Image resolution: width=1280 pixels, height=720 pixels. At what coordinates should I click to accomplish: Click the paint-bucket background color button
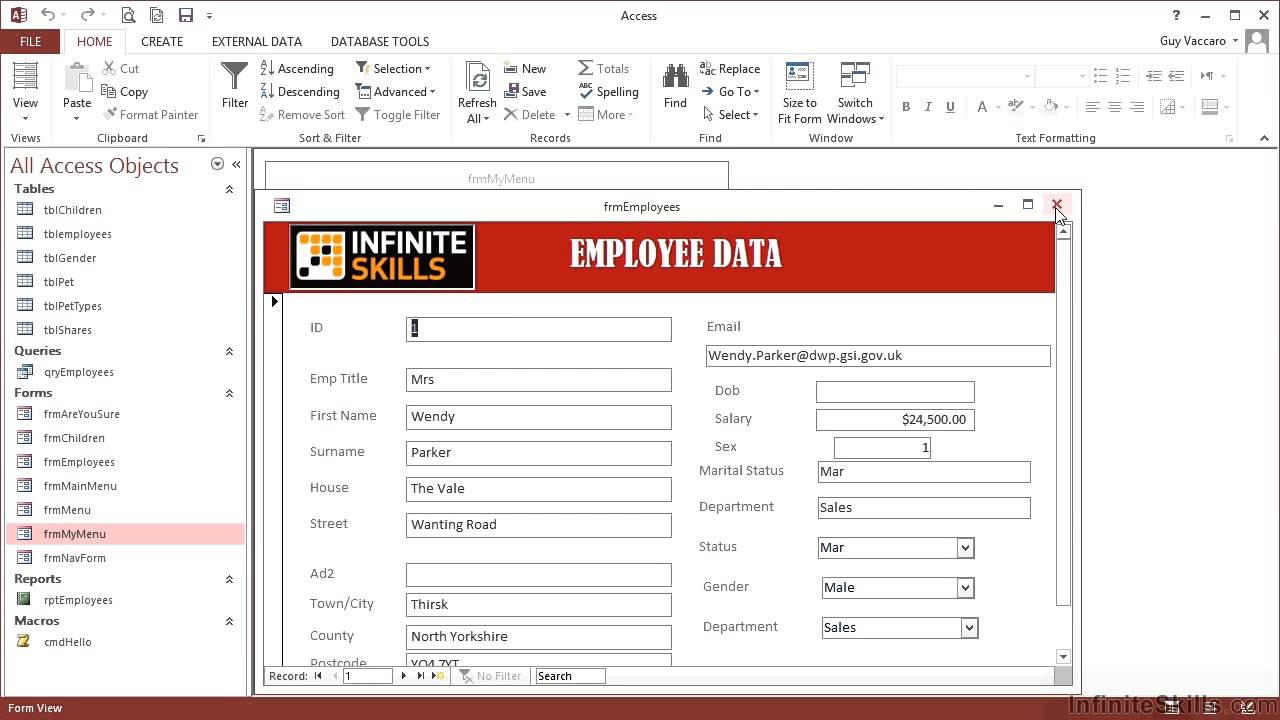[1050, 107]
